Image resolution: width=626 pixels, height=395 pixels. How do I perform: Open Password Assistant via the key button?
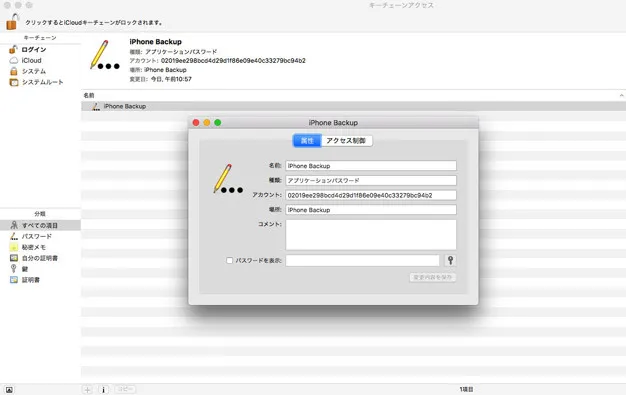(x=450, y=260)
